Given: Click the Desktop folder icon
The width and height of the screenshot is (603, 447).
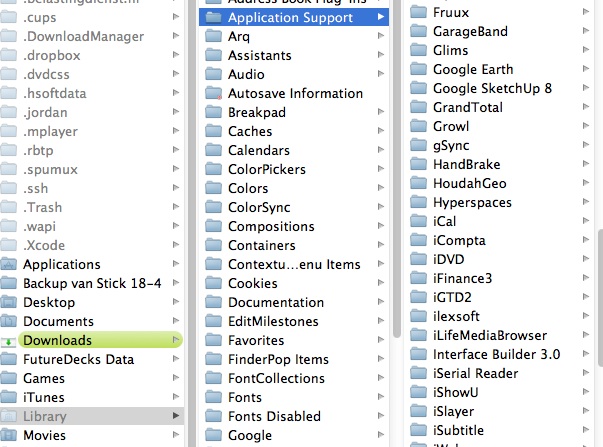Looking at the screenshot, I should [8, 302].
